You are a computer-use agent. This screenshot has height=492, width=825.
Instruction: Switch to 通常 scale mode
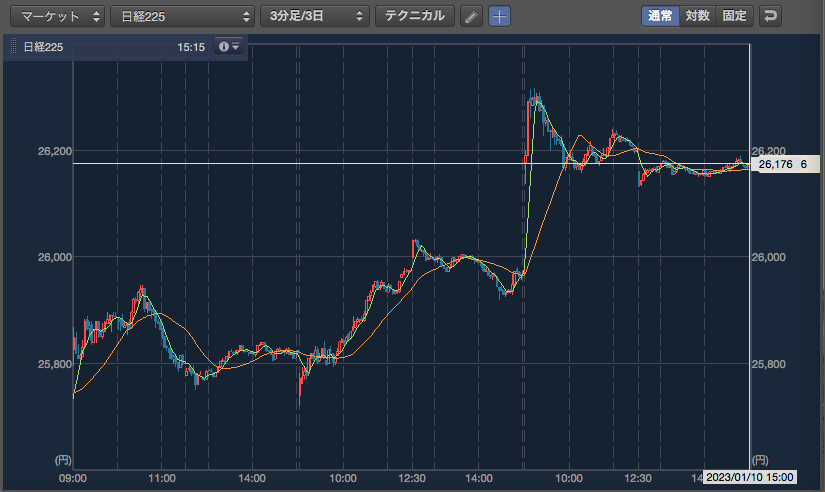[x=660, y=16]
